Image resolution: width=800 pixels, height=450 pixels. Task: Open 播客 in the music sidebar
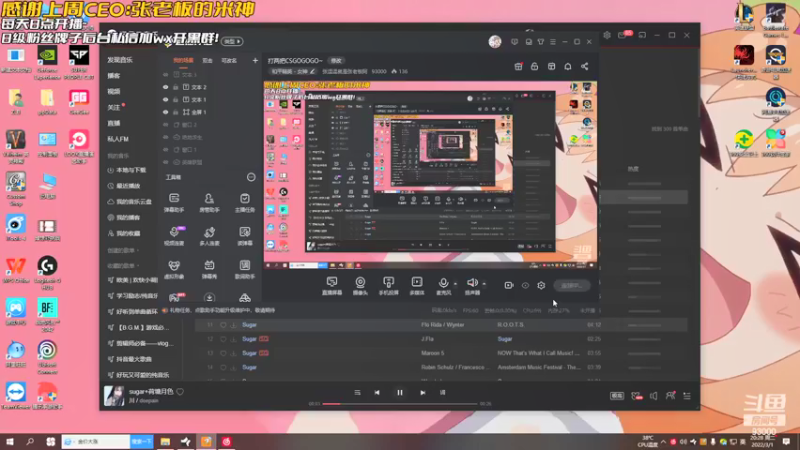tap(113, 76)
